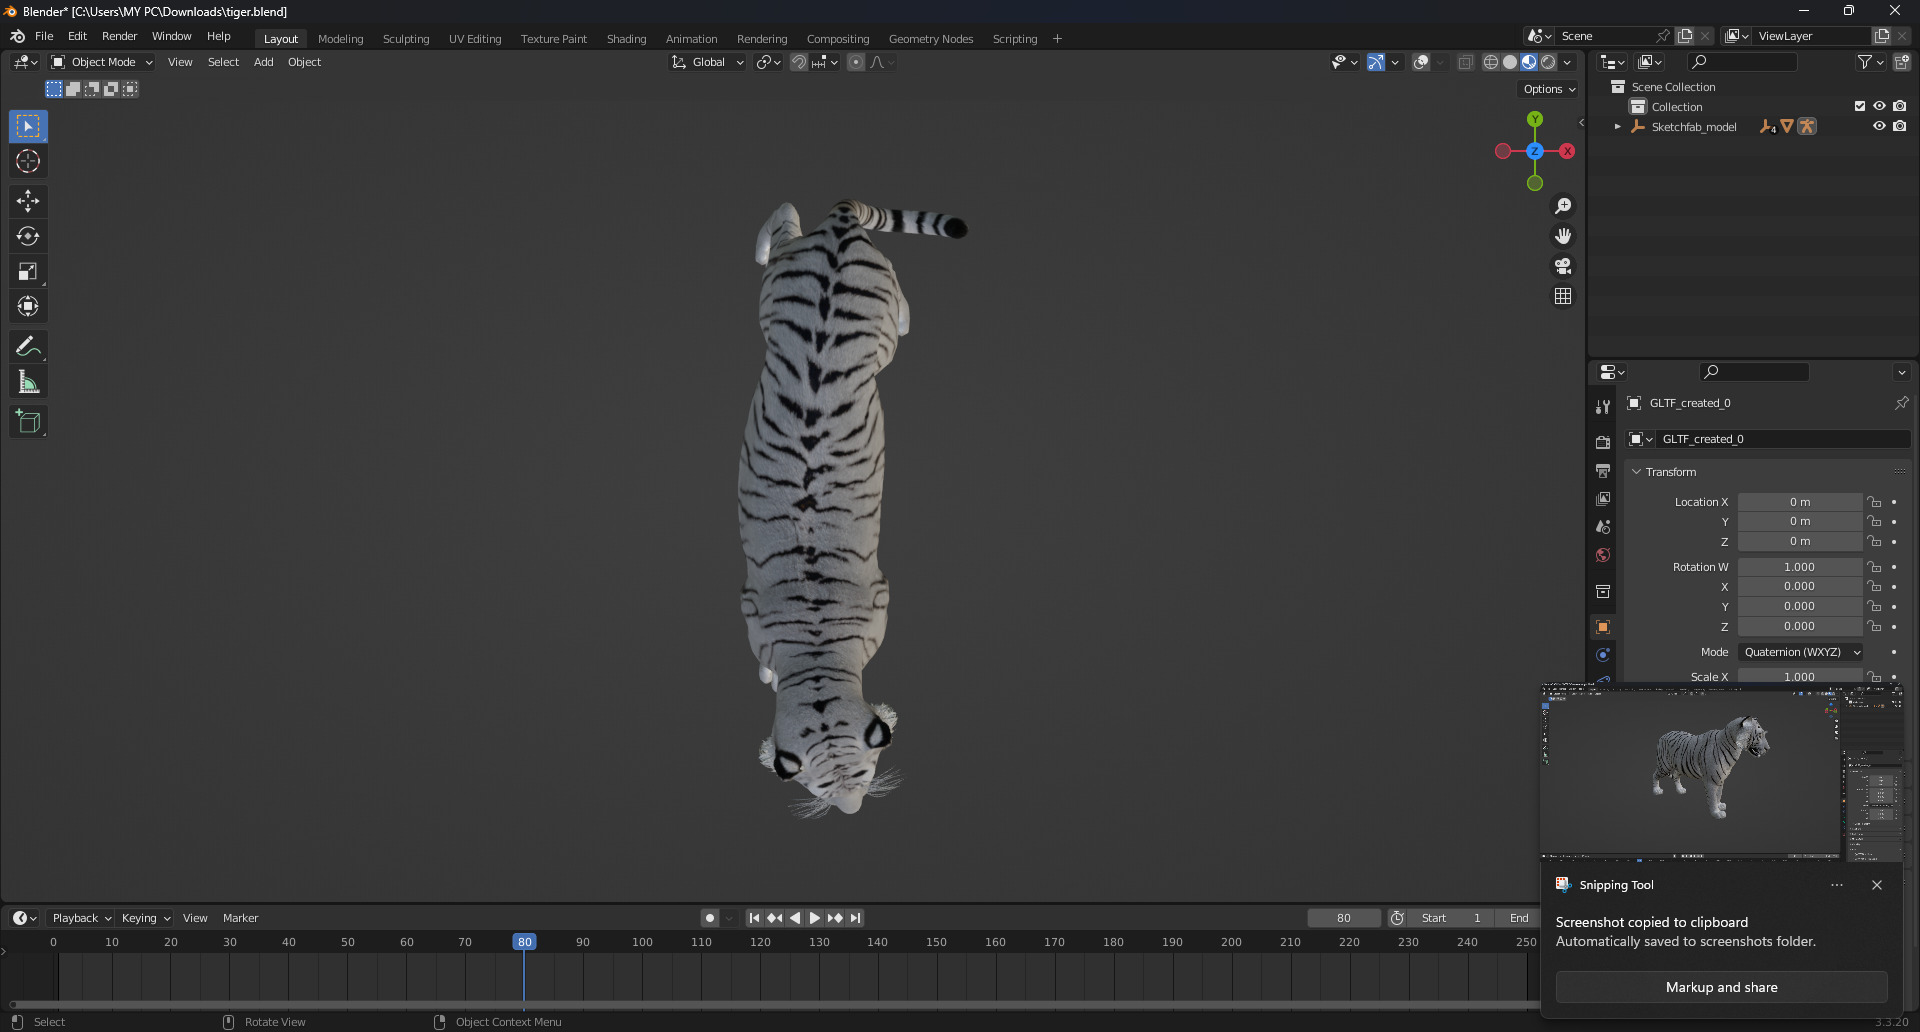1920x1032 pixels.
Task: Toggle the camera view icon
Action: pos(1563,266)
